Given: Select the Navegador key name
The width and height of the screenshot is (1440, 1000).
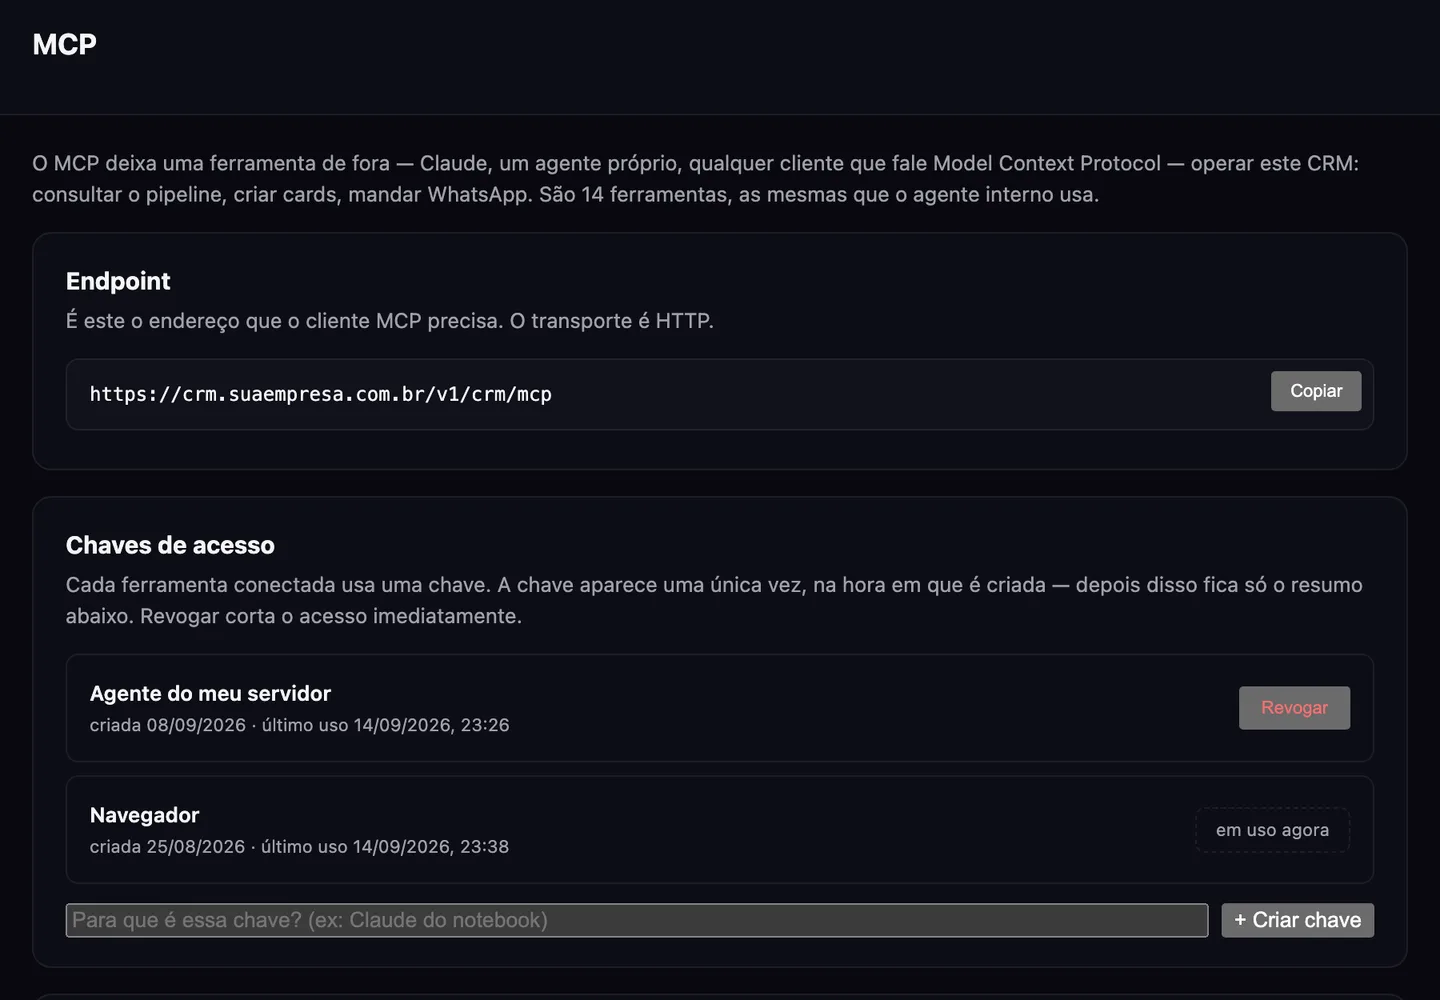Looking at the screenshot, I should coord(145,815).
